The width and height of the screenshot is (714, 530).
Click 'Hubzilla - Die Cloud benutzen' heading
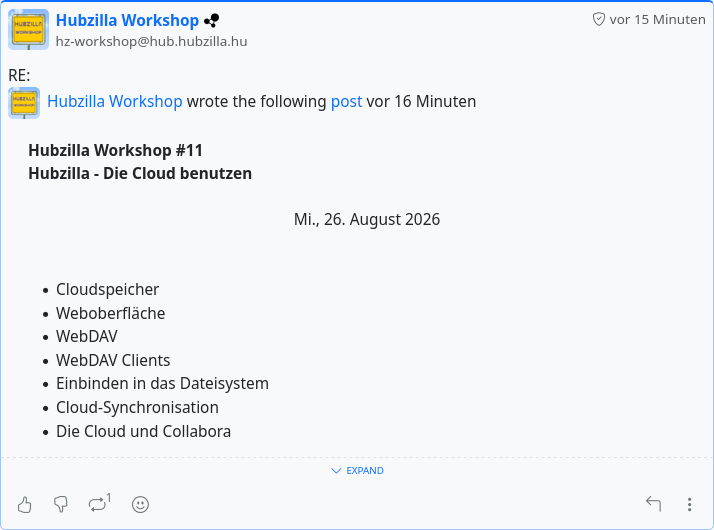point(140,173)
